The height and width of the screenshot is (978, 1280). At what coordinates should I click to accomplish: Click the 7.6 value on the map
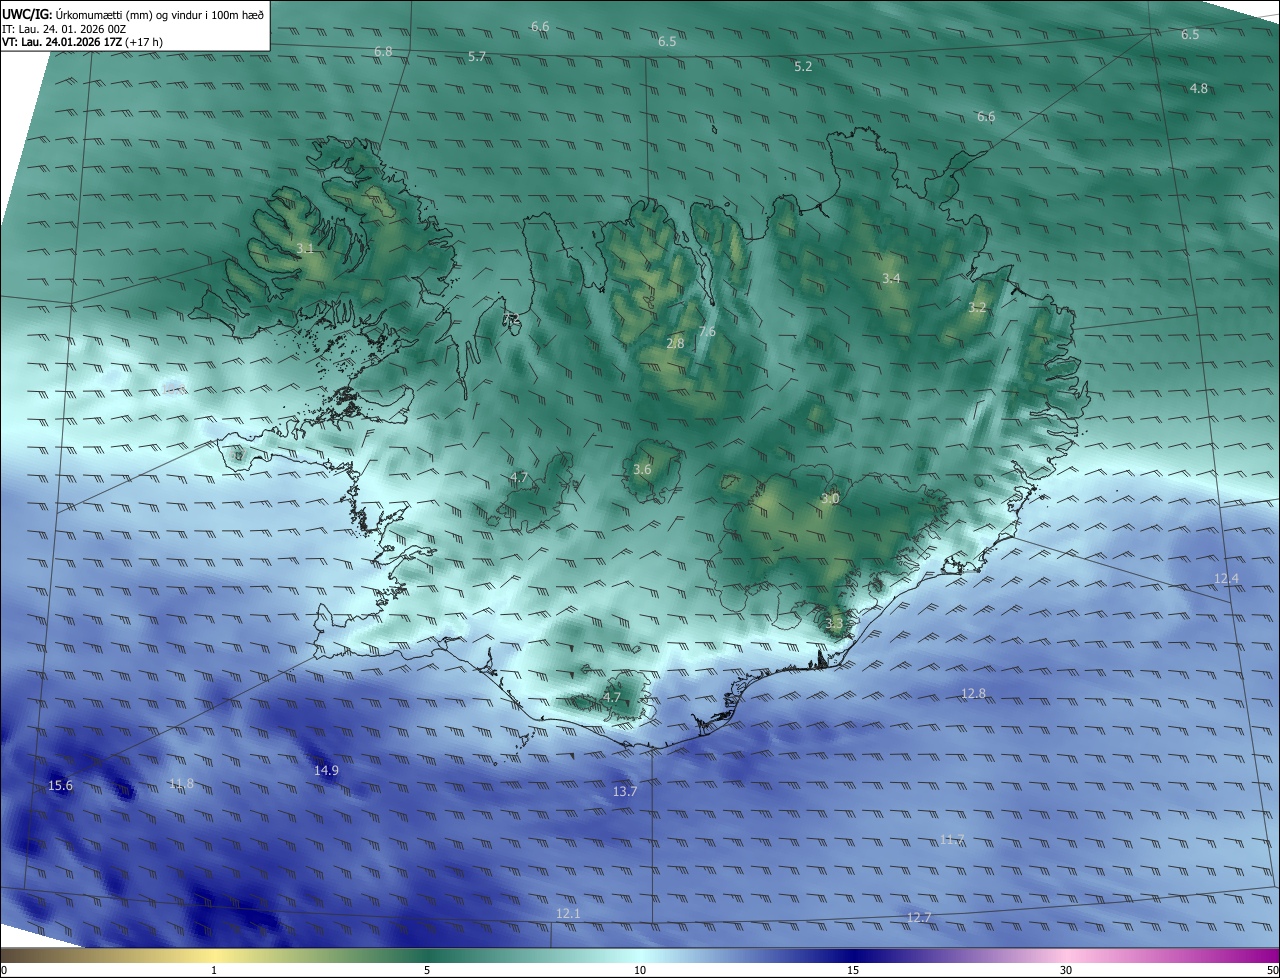point(707,332)
